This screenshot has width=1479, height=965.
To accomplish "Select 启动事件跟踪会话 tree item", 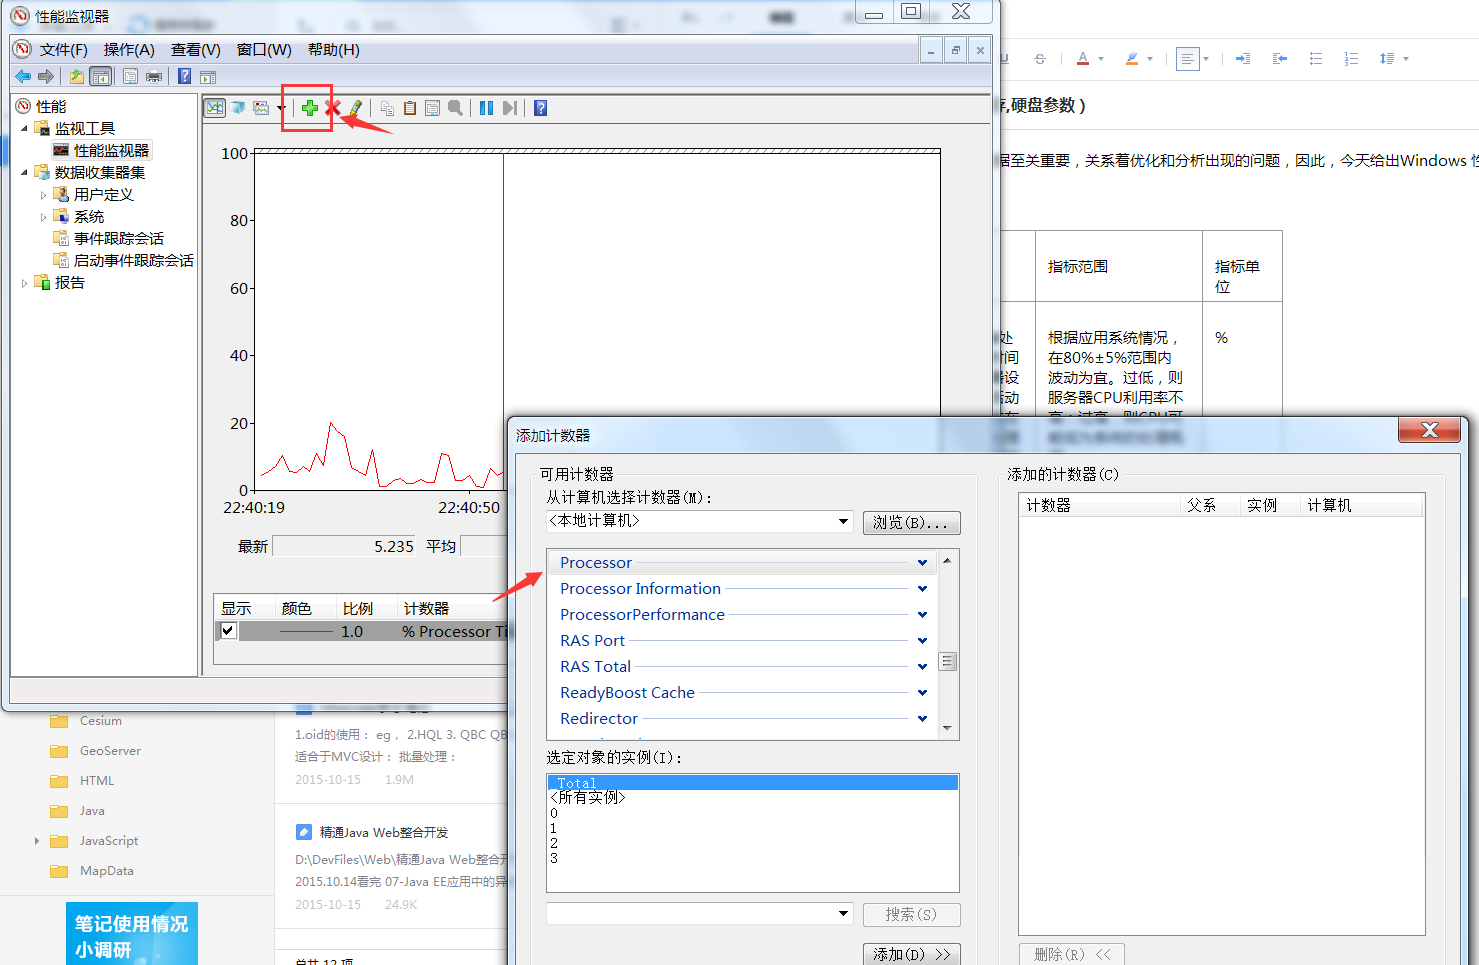I will (133, 260).
